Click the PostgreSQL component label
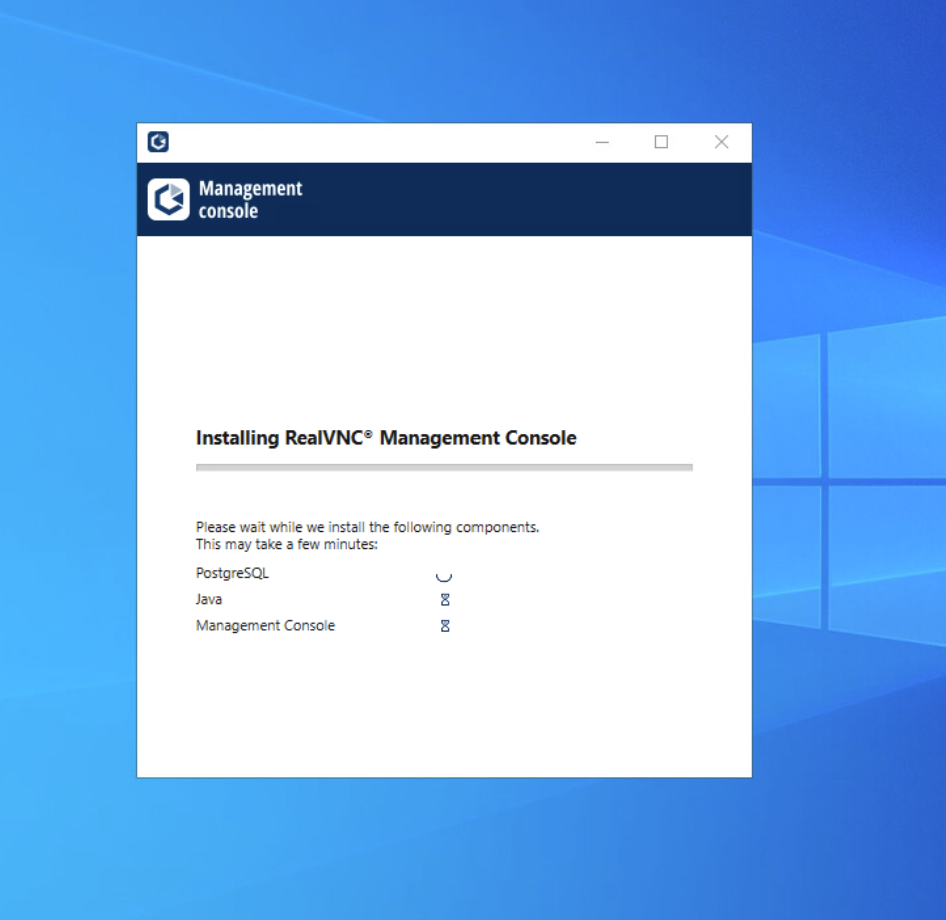This screenshot has height=920, width=946. [231, 573]
